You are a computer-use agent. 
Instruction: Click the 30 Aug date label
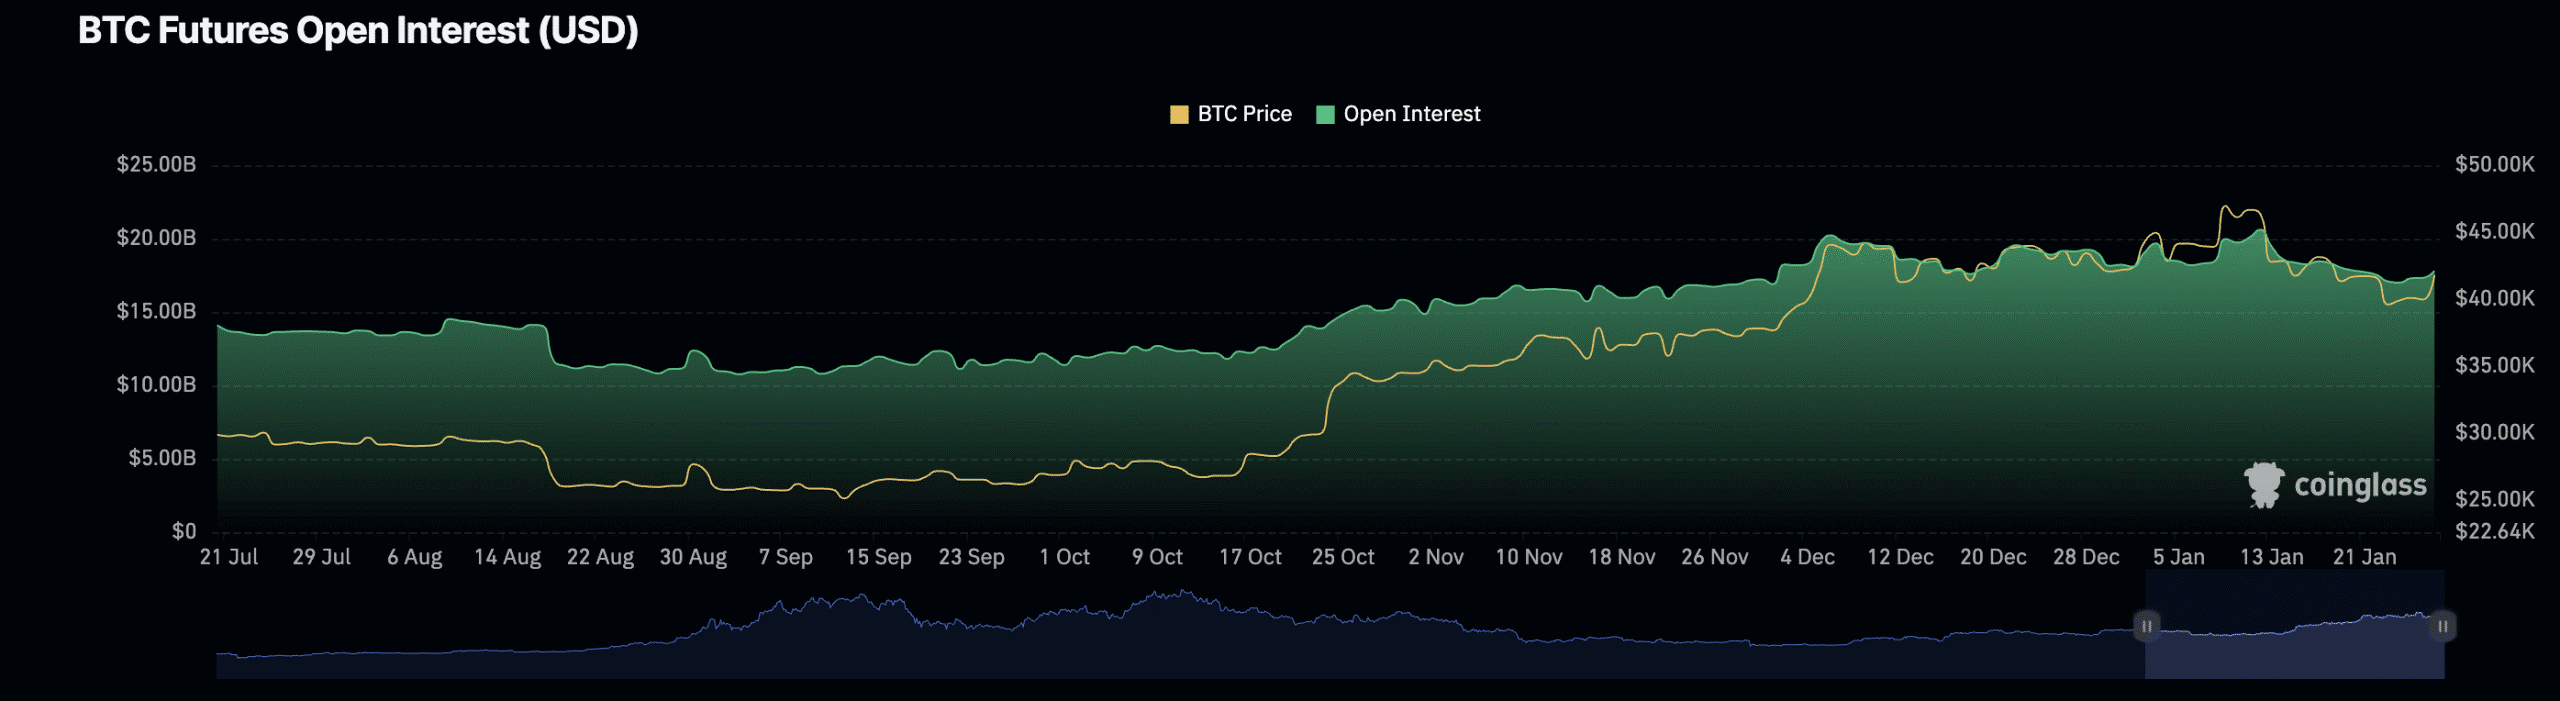pos(693,557)
